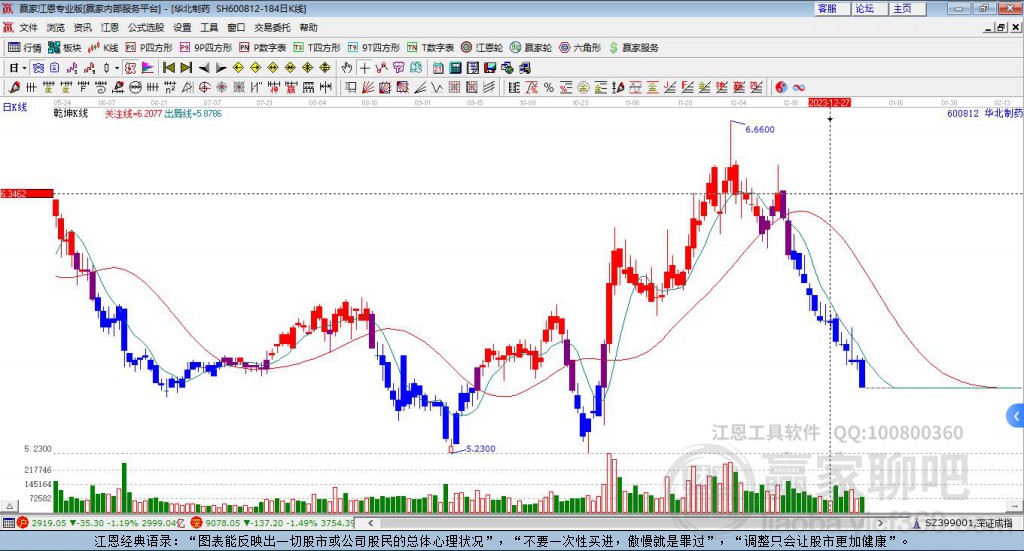Jump to last bar with green skip-forward icon
1024x551 pixels.
click(186, 67)
